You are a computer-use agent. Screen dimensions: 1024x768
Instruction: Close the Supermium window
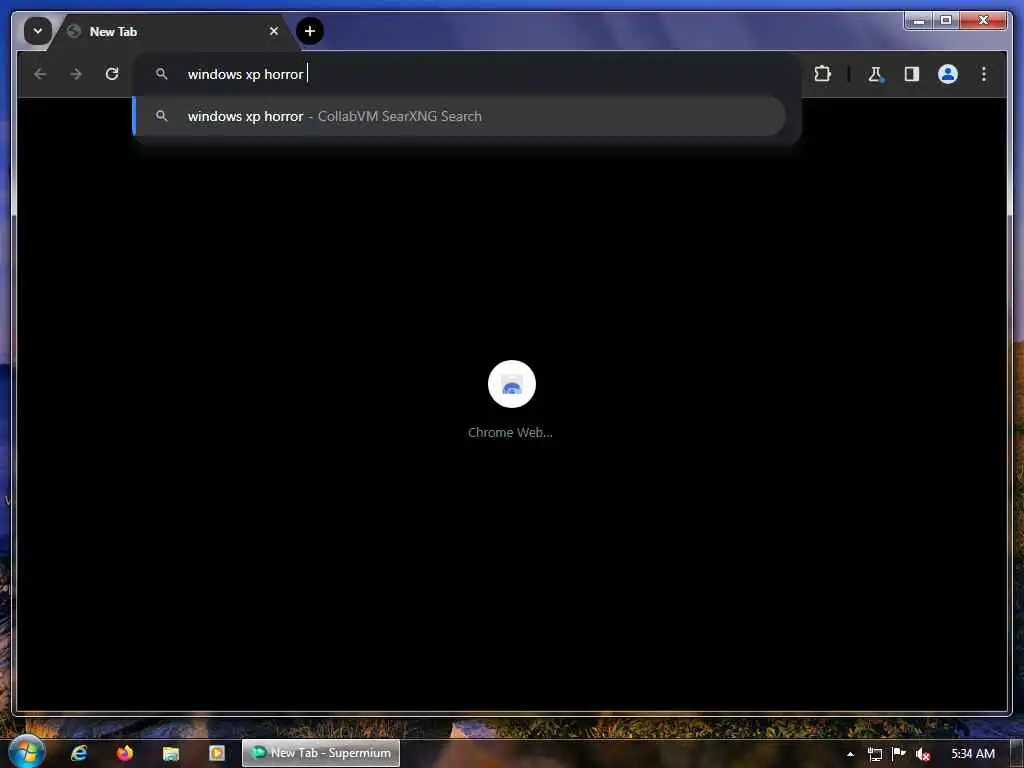pos(983,21)
